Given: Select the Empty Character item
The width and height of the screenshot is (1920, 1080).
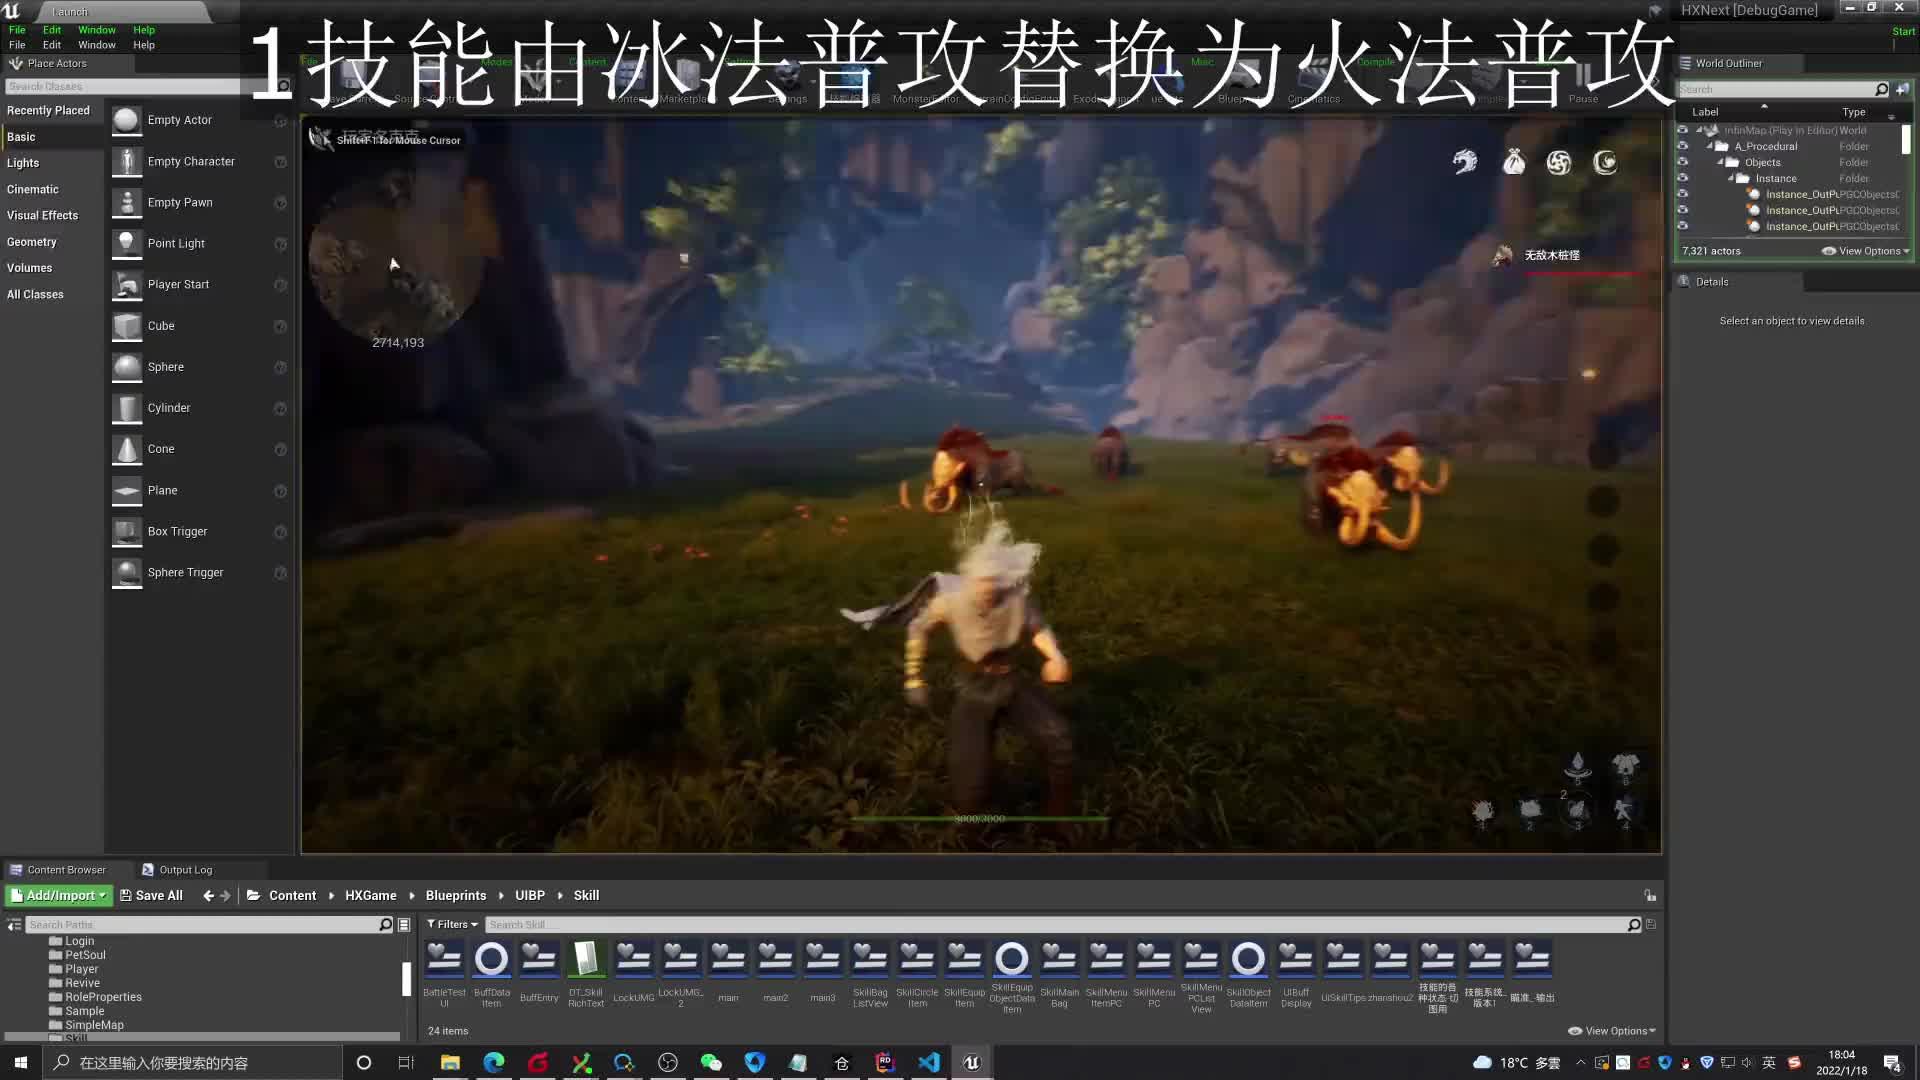Looking at the screenshot, I should (198, 161).
